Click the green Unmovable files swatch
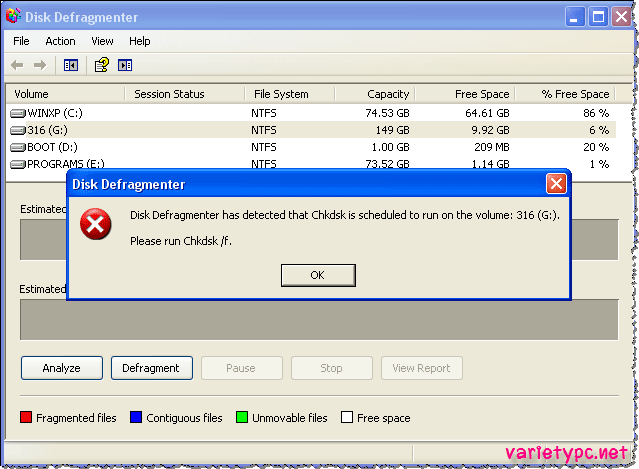Screen dimensions: 639x469 click(x=242, y=417)
